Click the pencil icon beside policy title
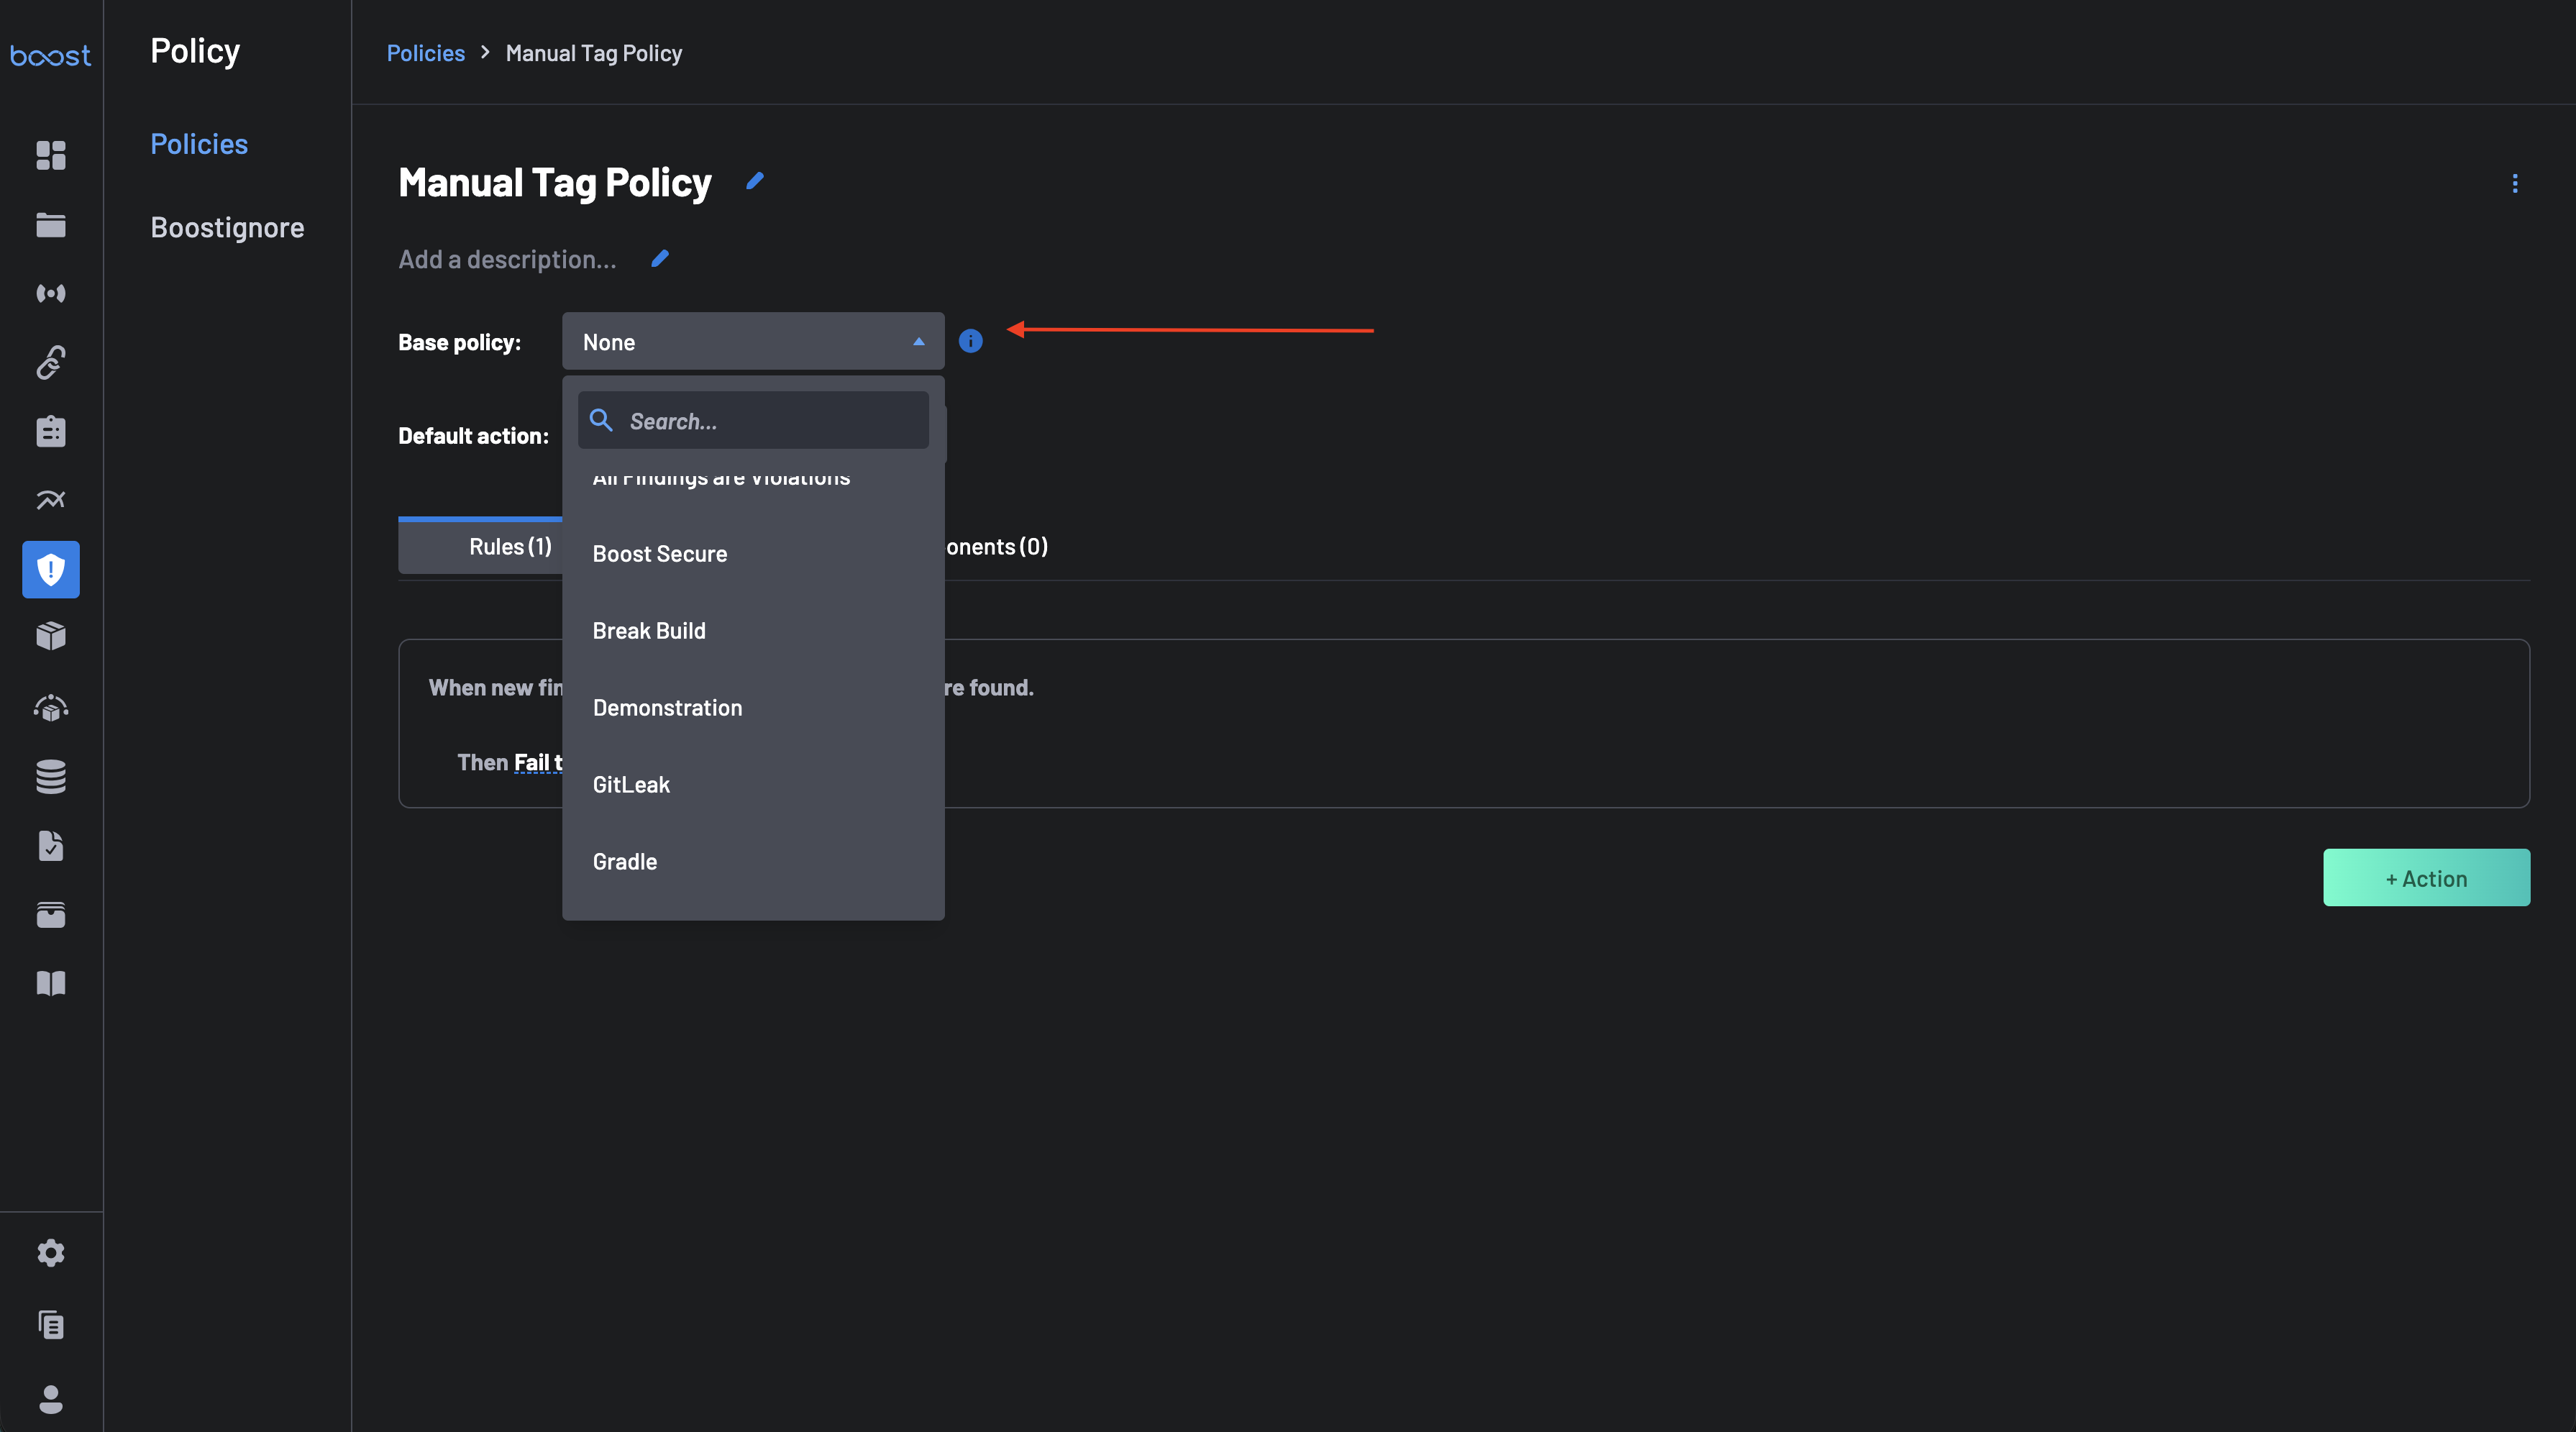The height and width of the screenshot is (1432, 2576). click(755, 181)
